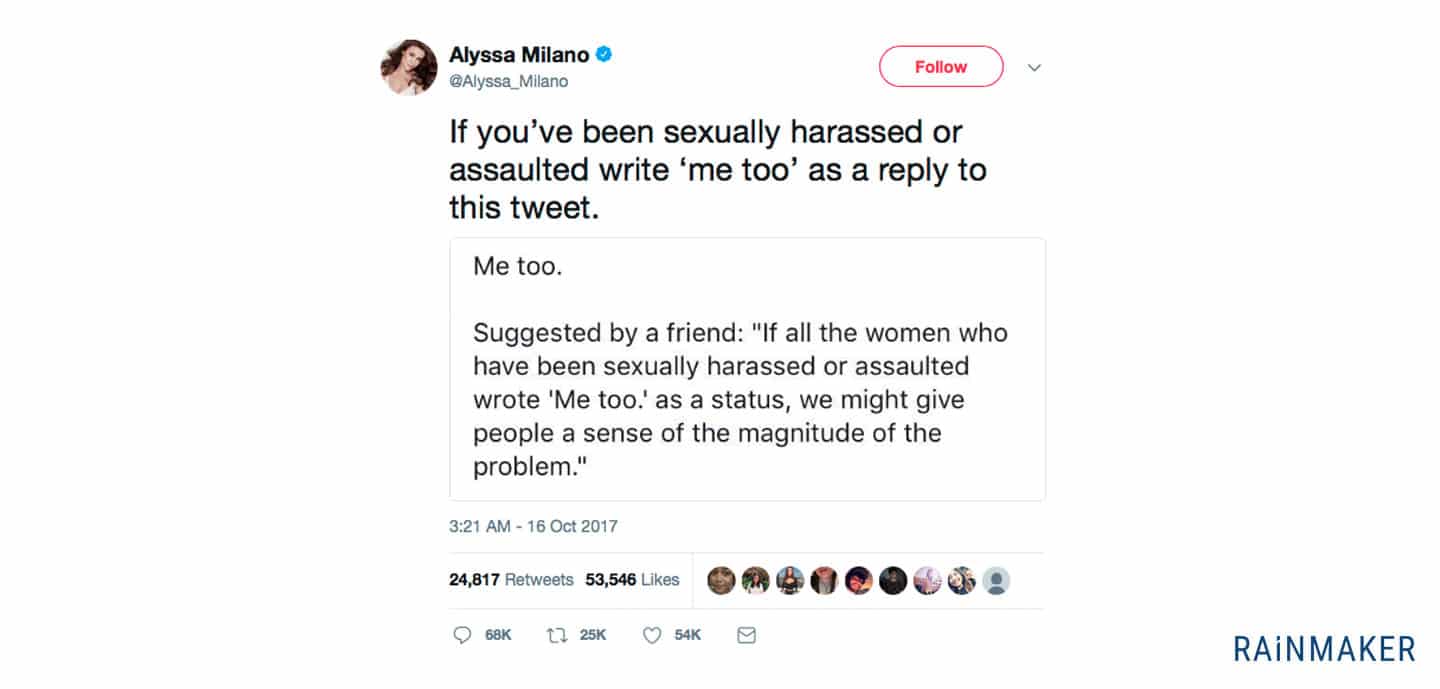View the 53,546 Likes list
The height and width of the screenshot is (689, 1440).
click(632, 580)
